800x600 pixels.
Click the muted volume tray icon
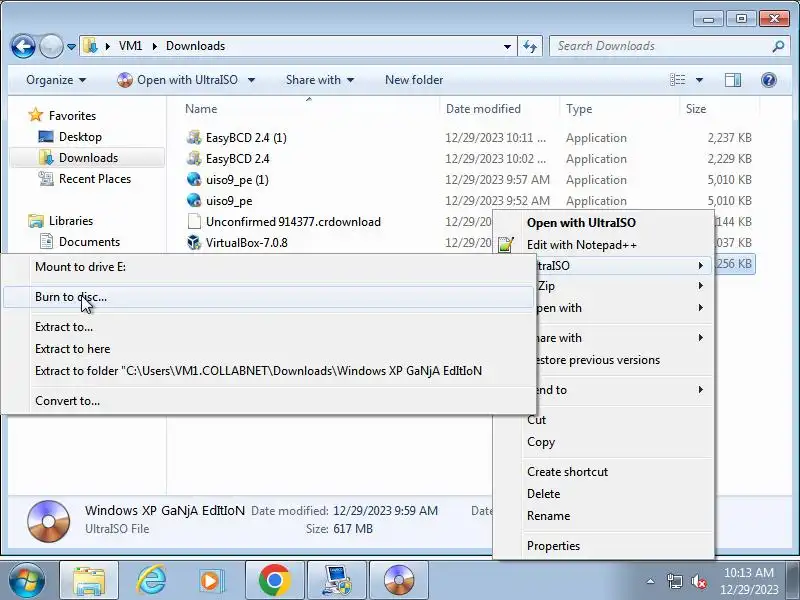(698, 581)
